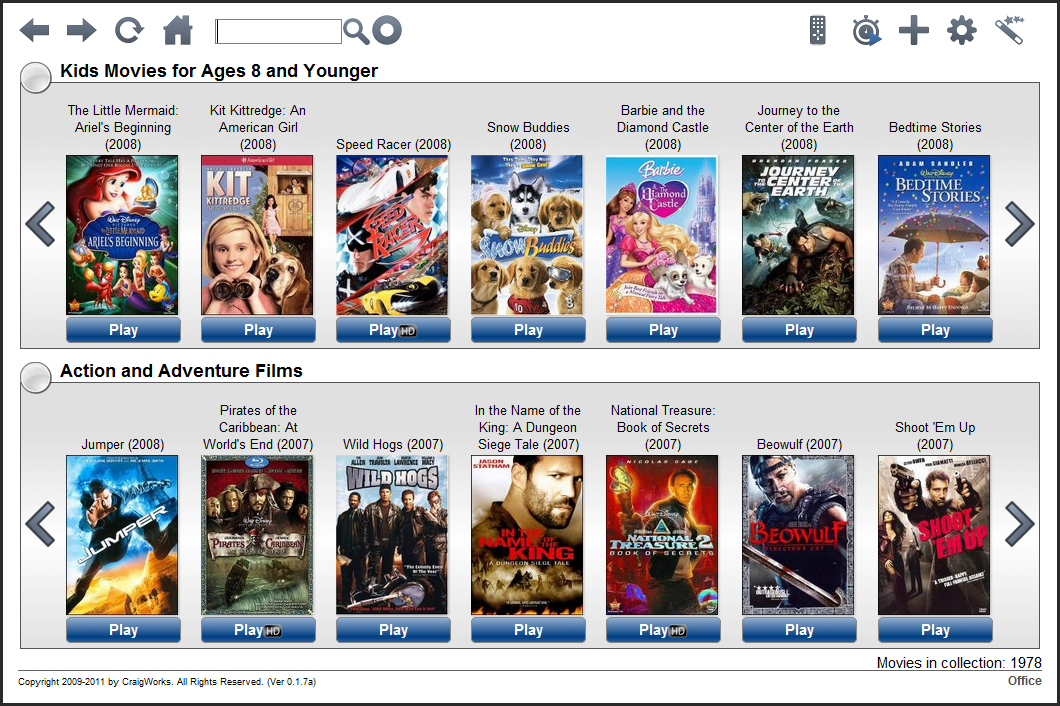This screenshot has height=706, width=1060.
Task: Click the title 'Snow Buddies (2008)'
Action: (x=528, y=136)
